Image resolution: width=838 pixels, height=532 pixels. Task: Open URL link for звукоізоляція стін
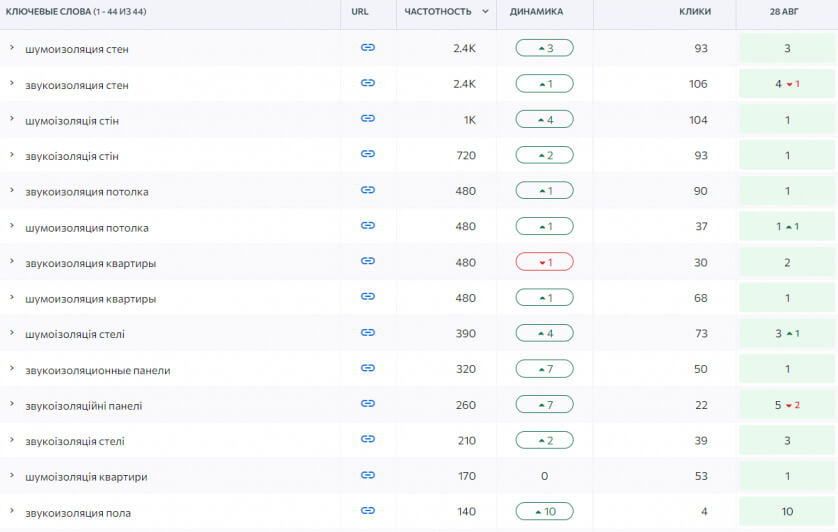368,154
